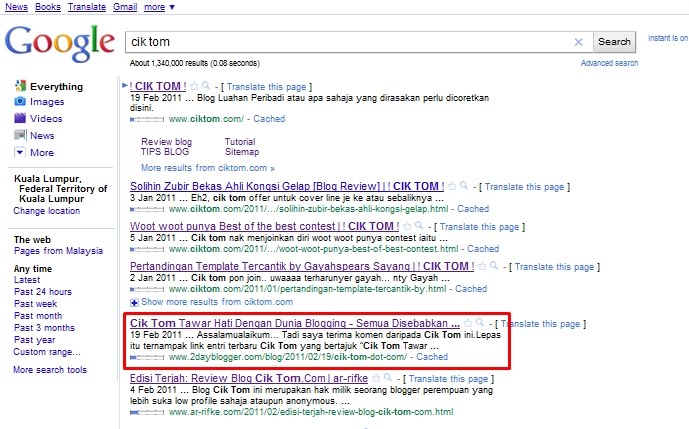The image size is (689, 429).
Task: Expand 'Show more results from ciktom.com' plus icon
Action: (x=134, y=302)
